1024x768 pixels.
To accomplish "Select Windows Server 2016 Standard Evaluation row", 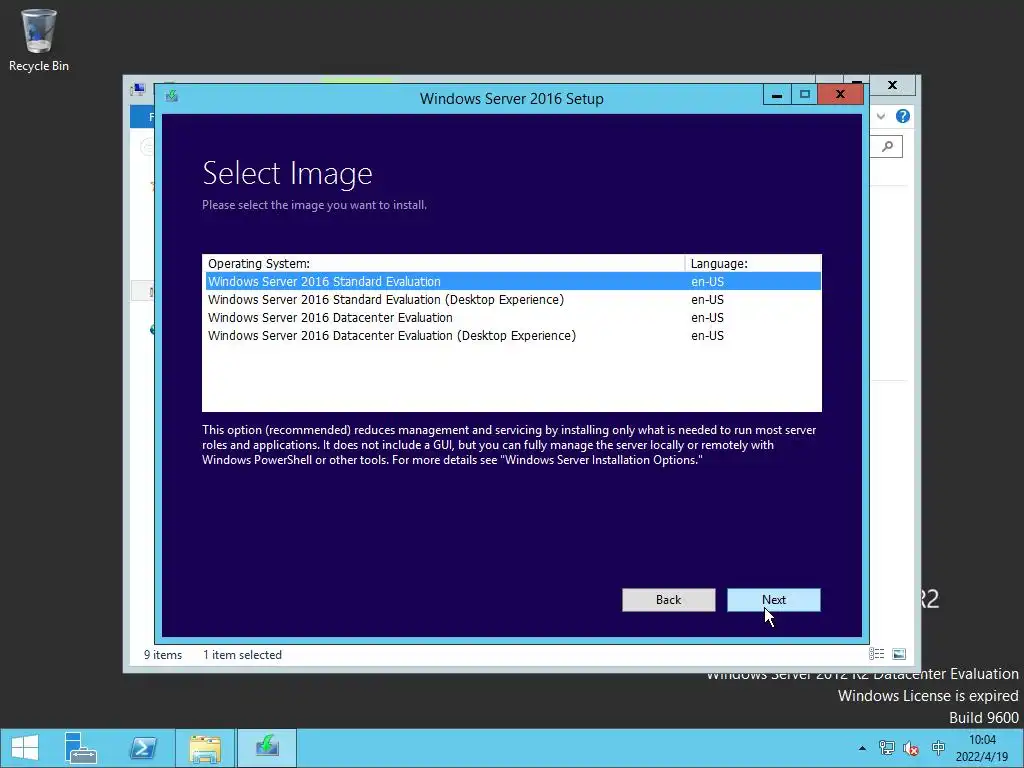I will (x=513, y=281).
